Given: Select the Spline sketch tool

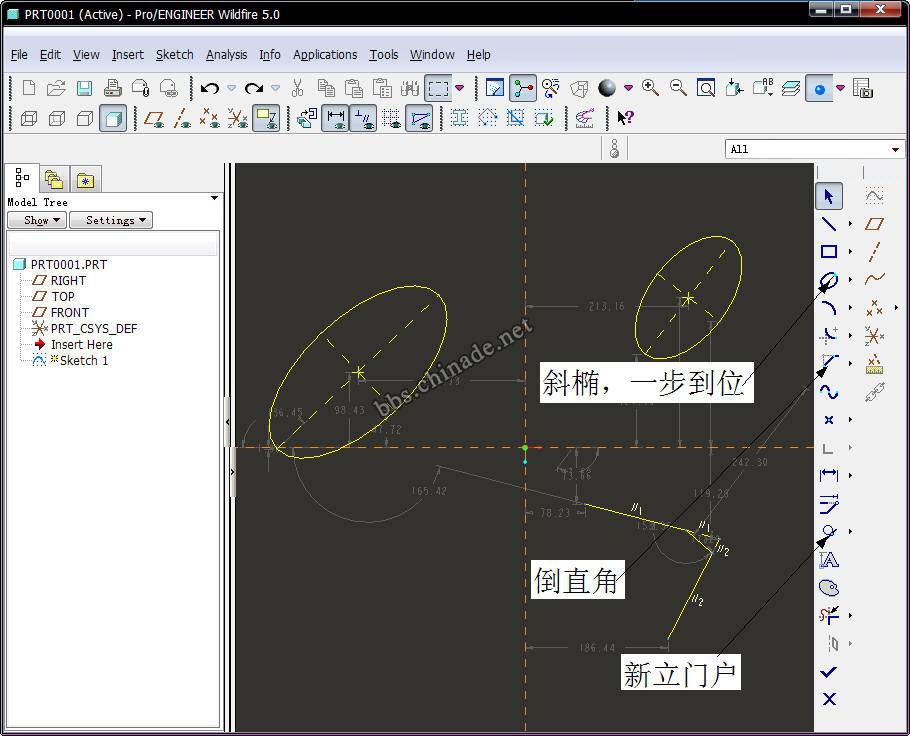Looking at the screenshot, I should tap(829, 392).
